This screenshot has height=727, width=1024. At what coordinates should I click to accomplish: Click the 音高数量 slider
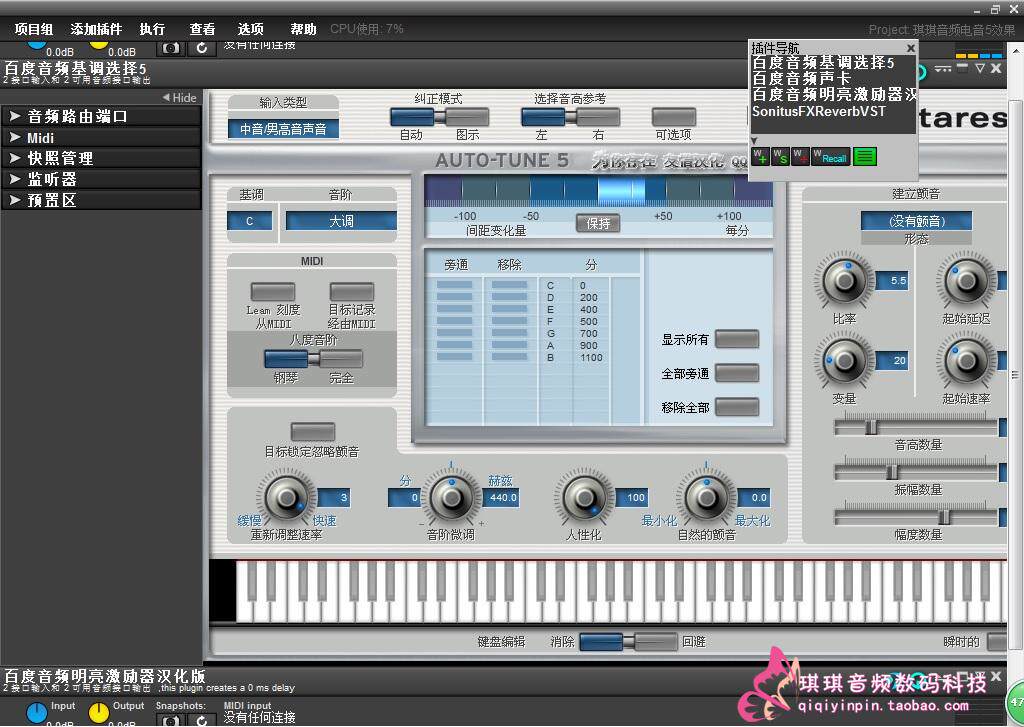tap(916, 427)
